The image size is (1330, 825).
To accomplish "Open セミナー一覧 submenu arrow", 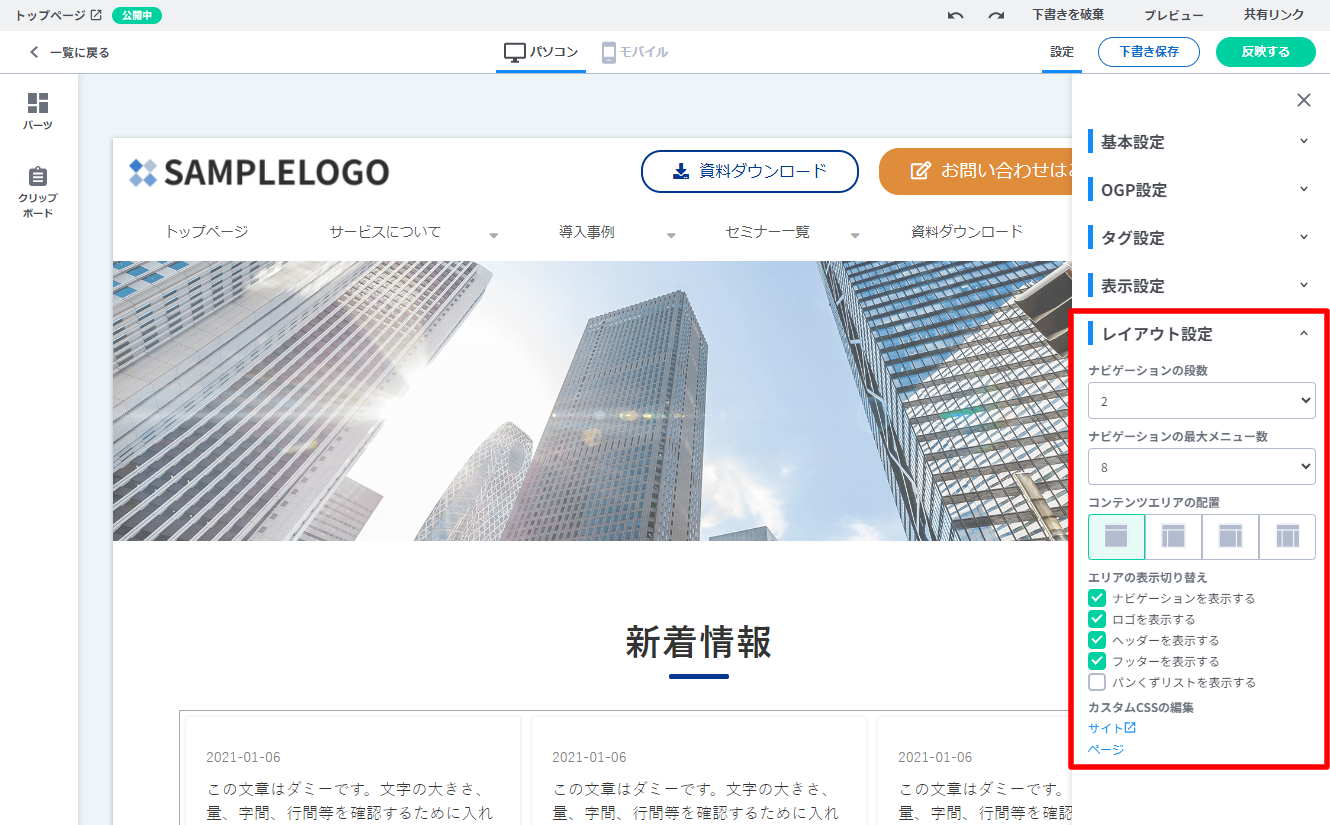I will [855, 236].
